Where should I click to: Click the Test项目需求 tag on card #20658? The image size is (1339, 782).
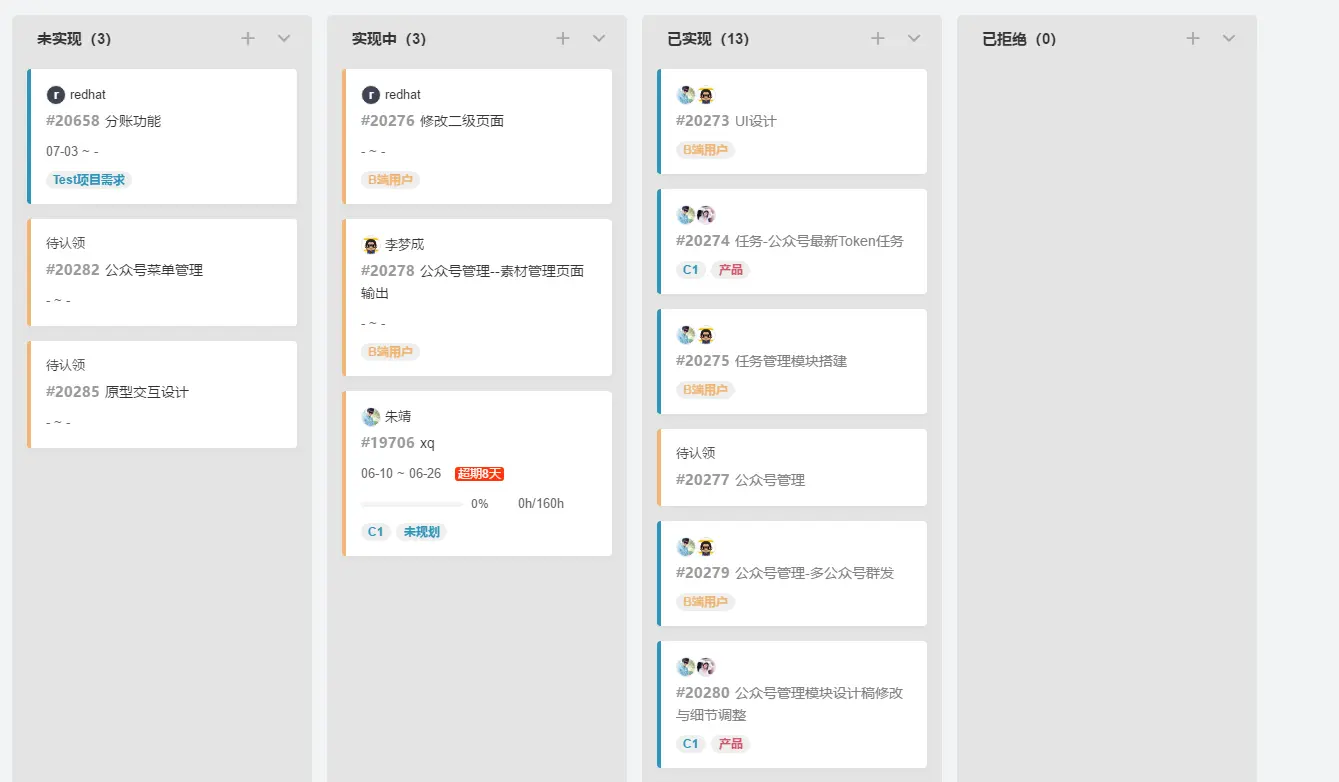pos(86,179)
